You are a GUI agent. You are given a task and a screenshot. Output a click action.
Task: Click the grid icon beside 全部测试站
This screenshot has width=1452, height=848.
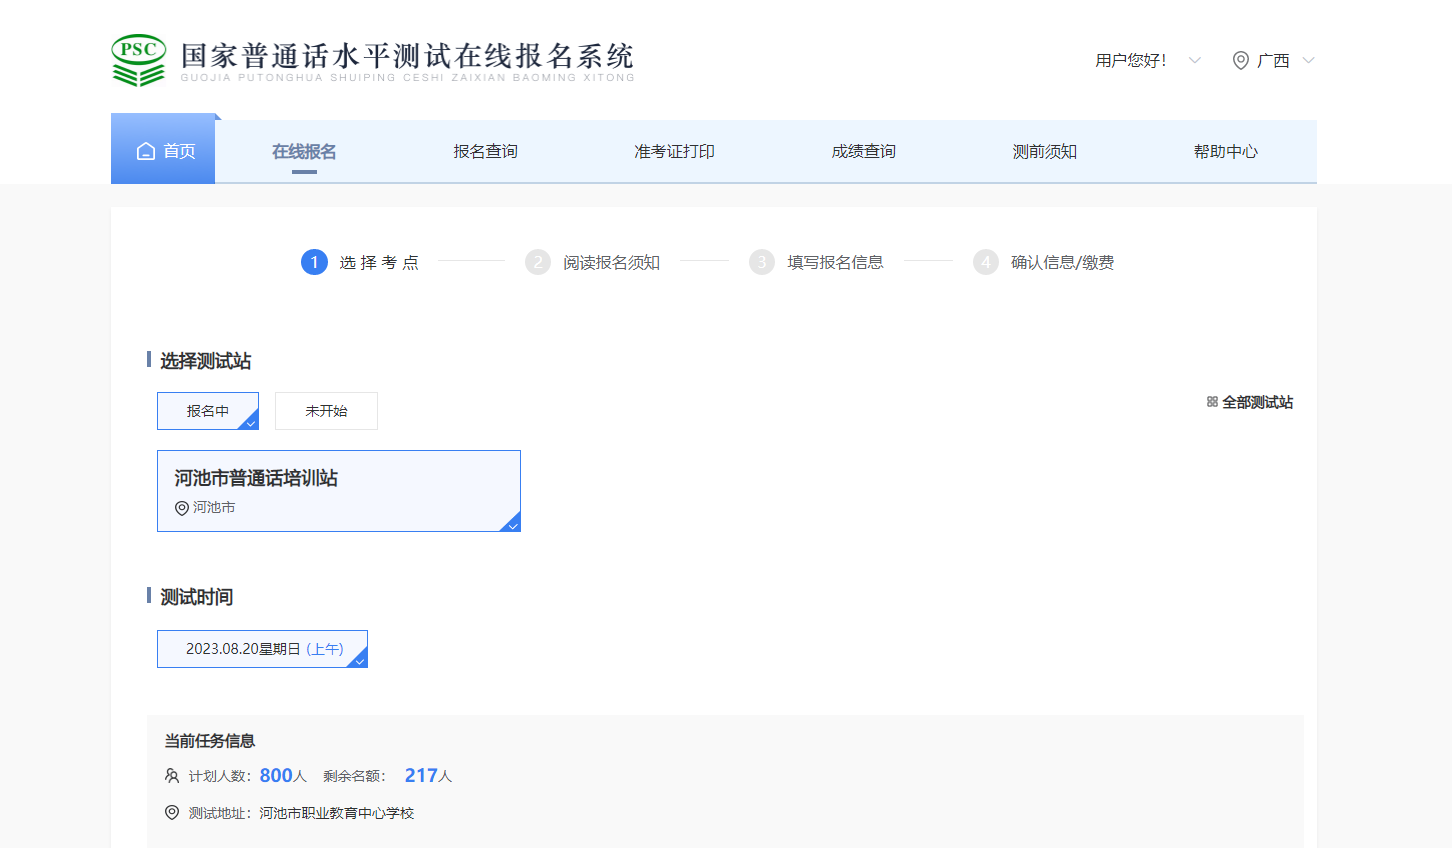(x=1212, y=402)
